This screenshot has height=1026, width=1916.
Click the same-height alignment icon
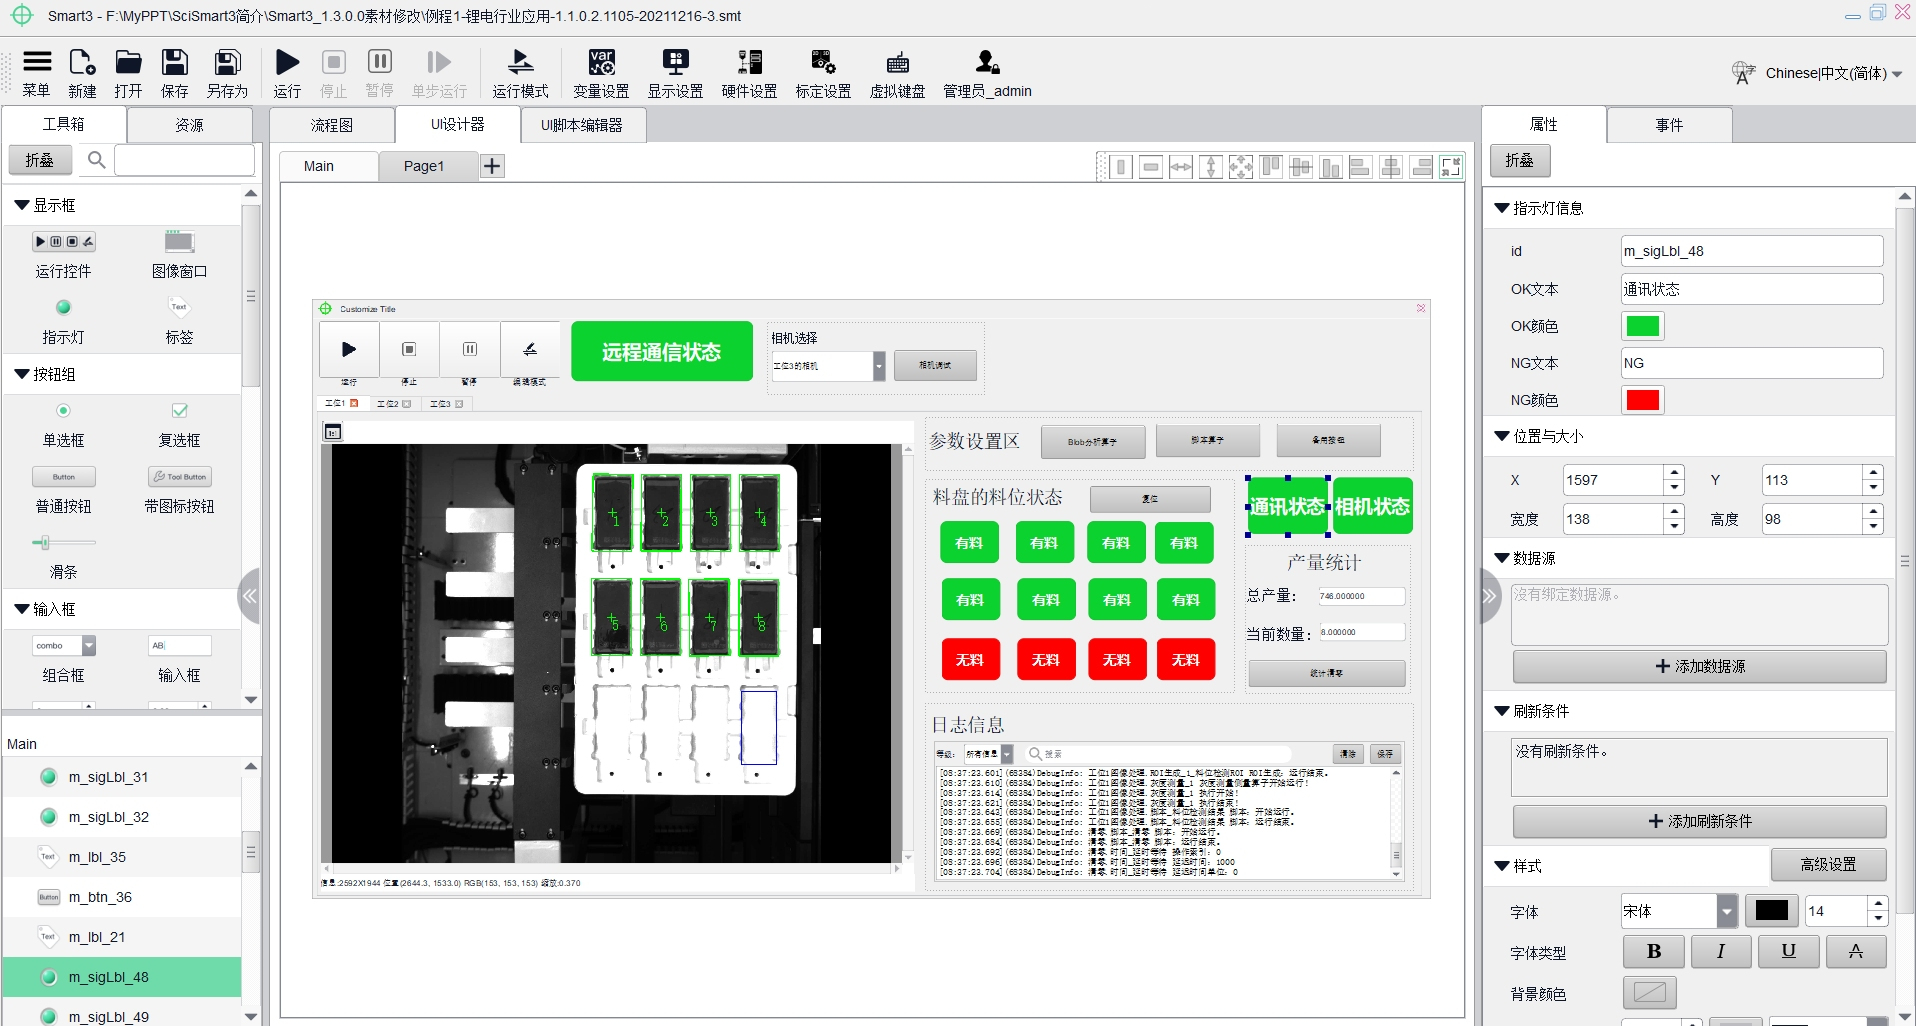[x=1151, y=167]
